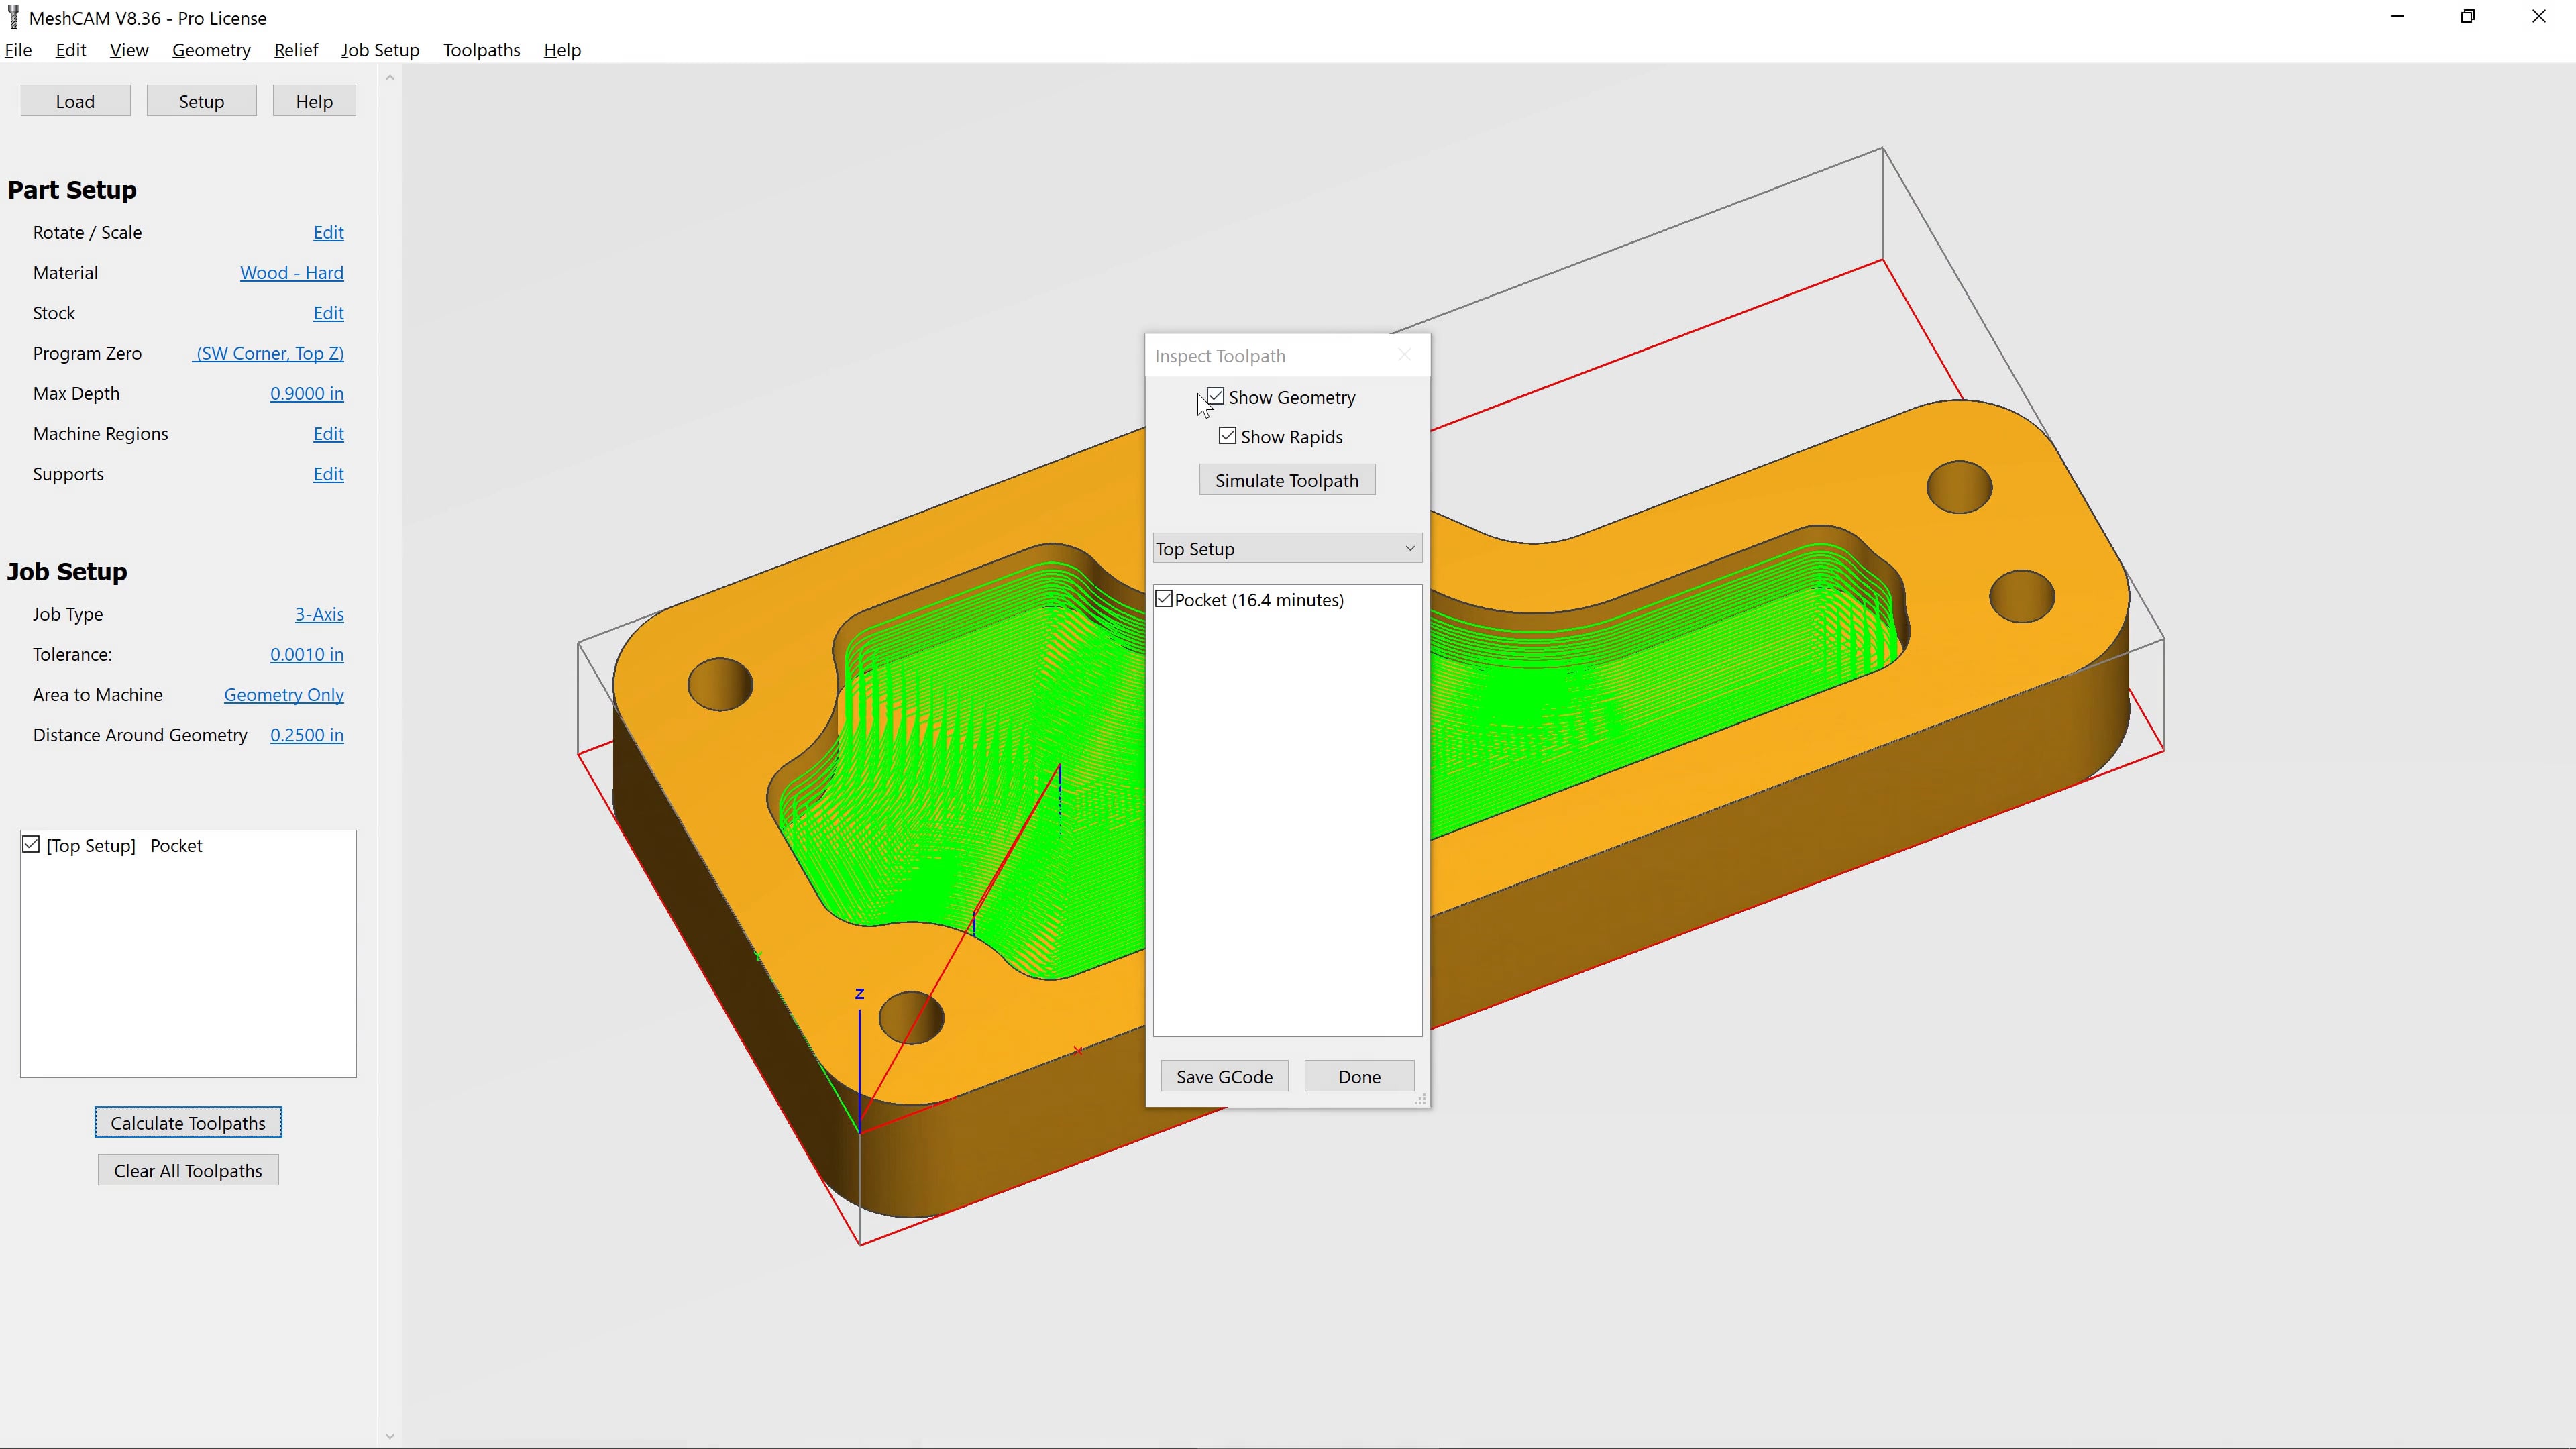Viewport: 2576px width, 1449px height.
Task: Edit the Stock setting
Action: (328, 313)
